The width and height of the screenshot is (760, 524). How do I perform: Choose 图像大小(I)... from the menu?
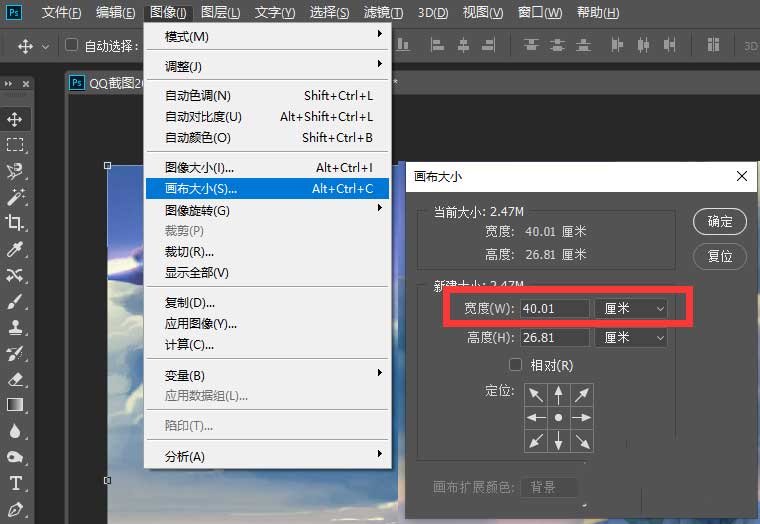[267, 168]
